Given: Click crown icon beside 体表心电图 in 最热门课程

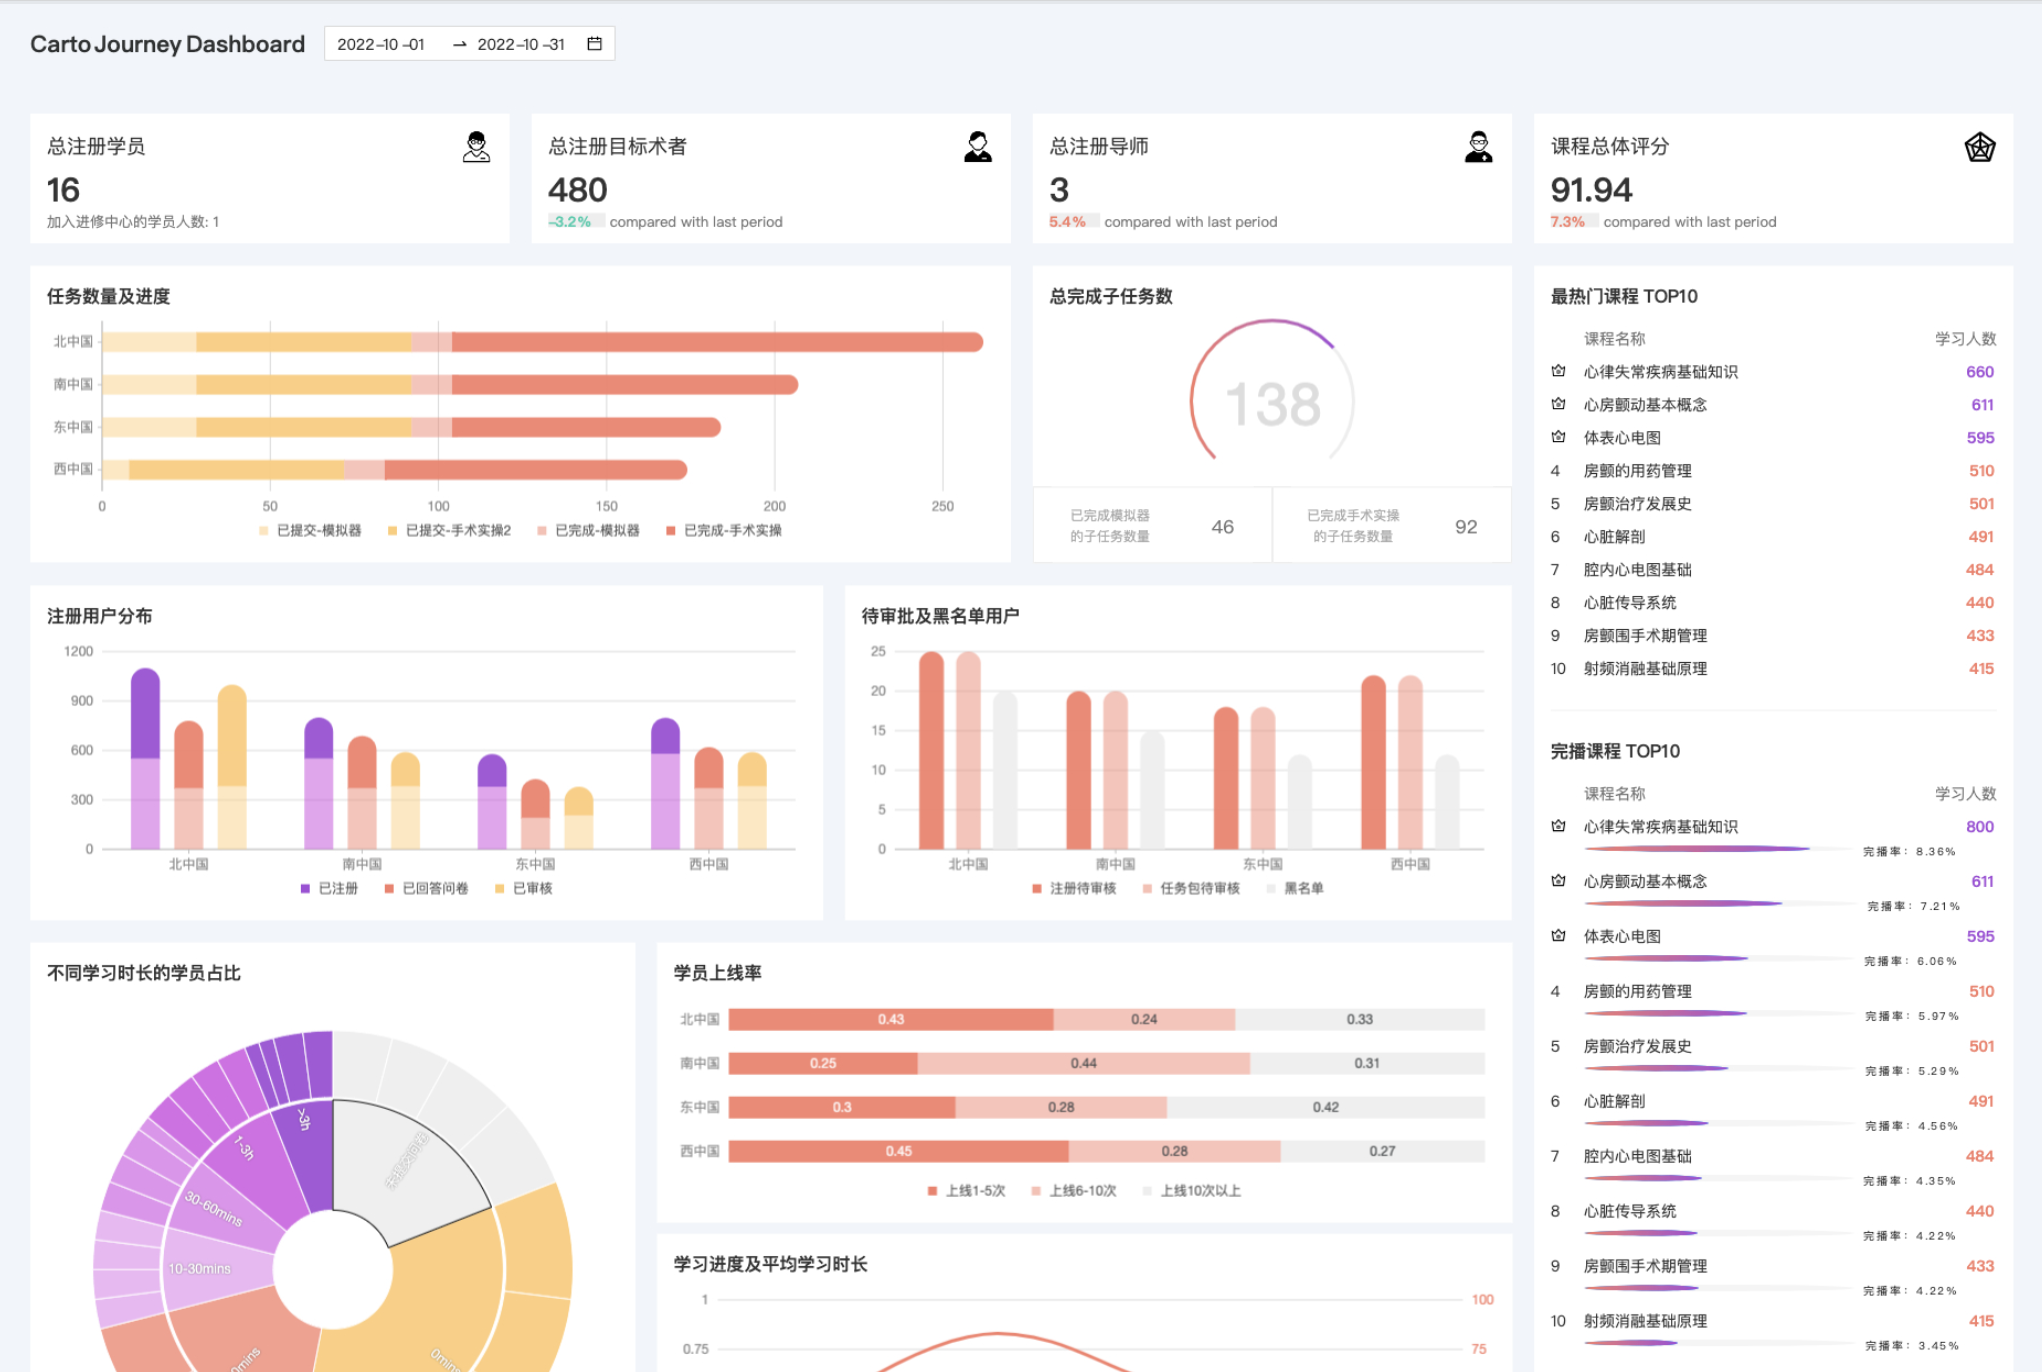Looking at the screenshot, I should point(1558,437).
